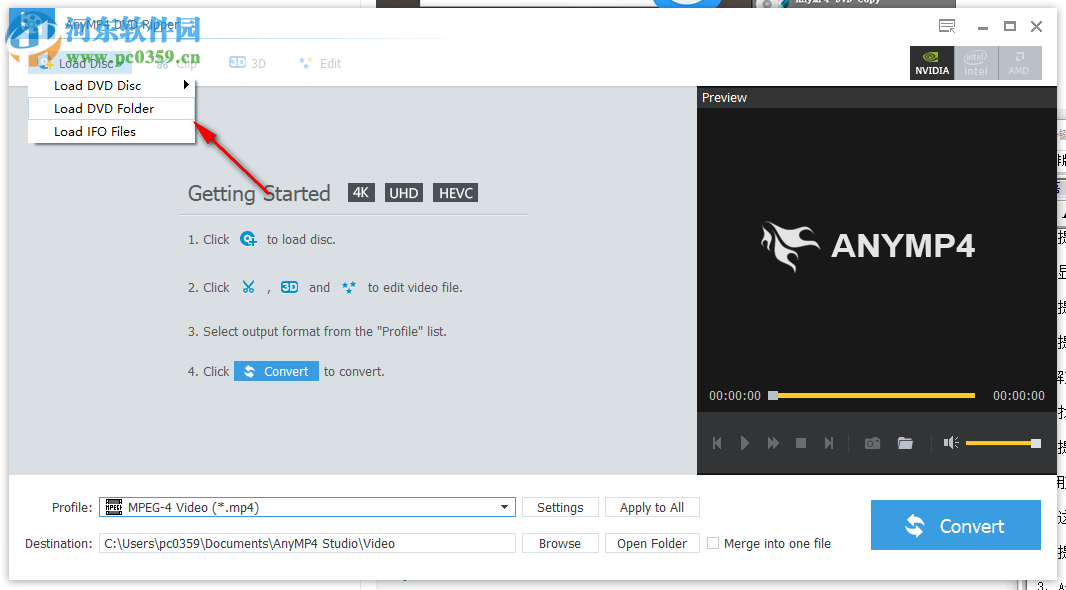The width and height of the screenshot is (1066, 590).
Task: Click the Open Folder button
Action: (x=652, y=543)
